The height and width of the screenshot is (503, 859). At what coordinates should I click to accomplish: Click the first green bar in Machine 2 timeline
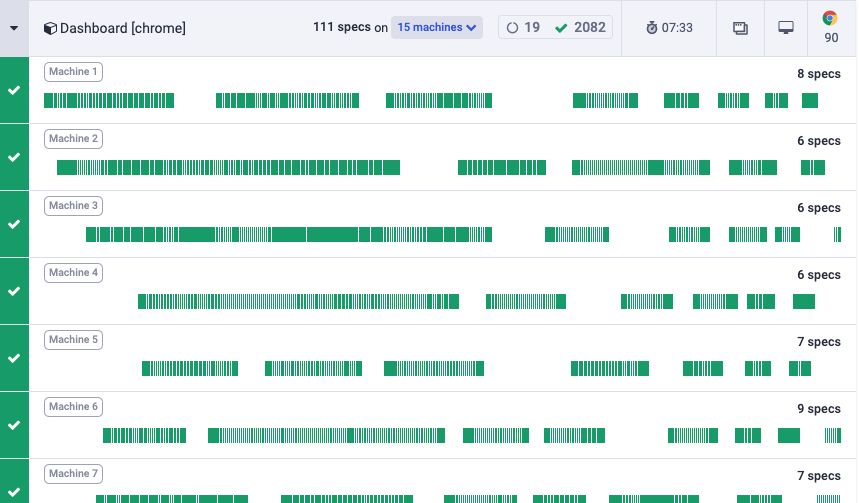click(x=66, y=168)
